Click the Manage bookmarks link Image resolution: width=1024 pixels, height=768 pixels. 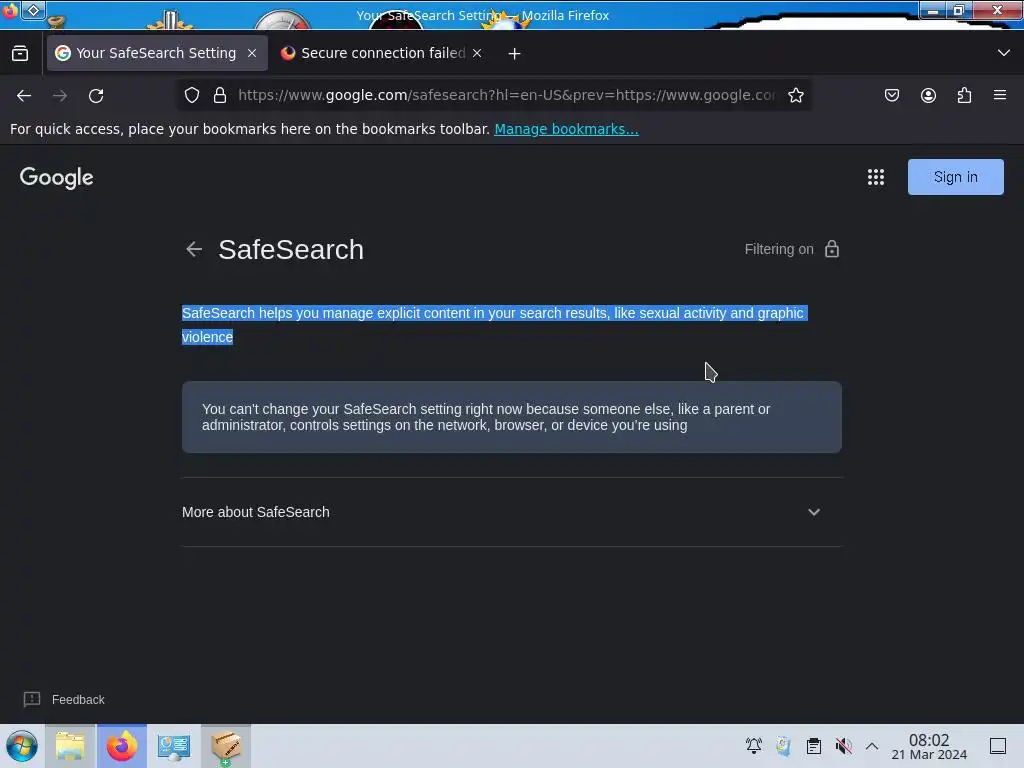pos(566,129)
